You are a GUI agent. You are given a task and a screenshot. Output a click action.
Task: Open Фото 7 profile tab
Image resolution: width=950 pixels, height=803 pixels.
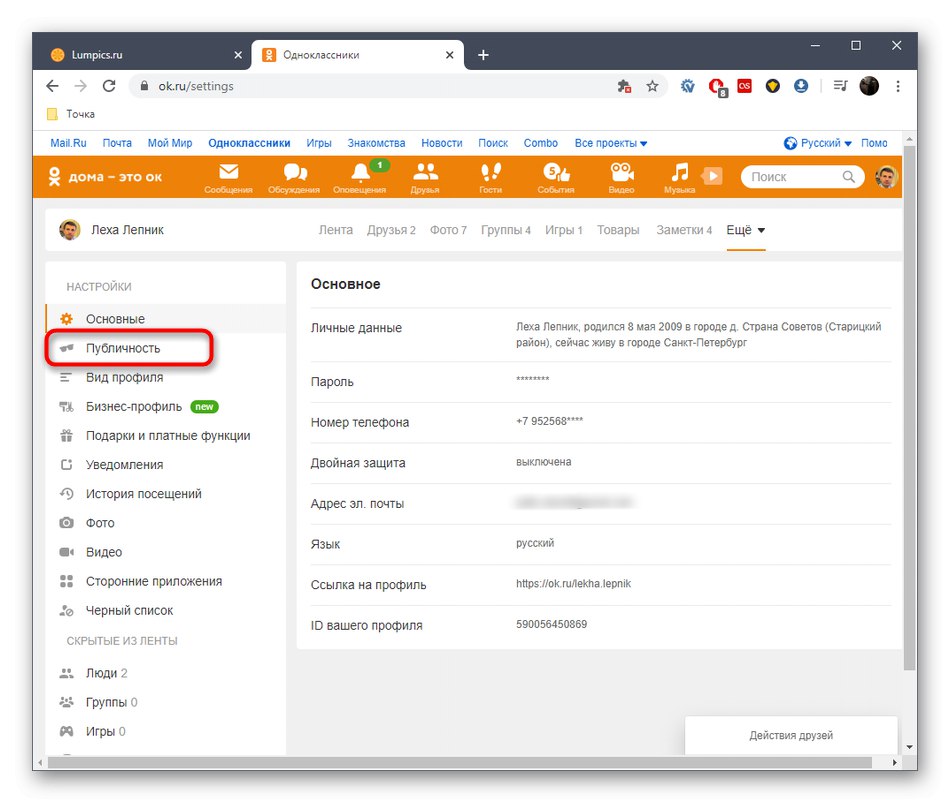tap(448, 230)
